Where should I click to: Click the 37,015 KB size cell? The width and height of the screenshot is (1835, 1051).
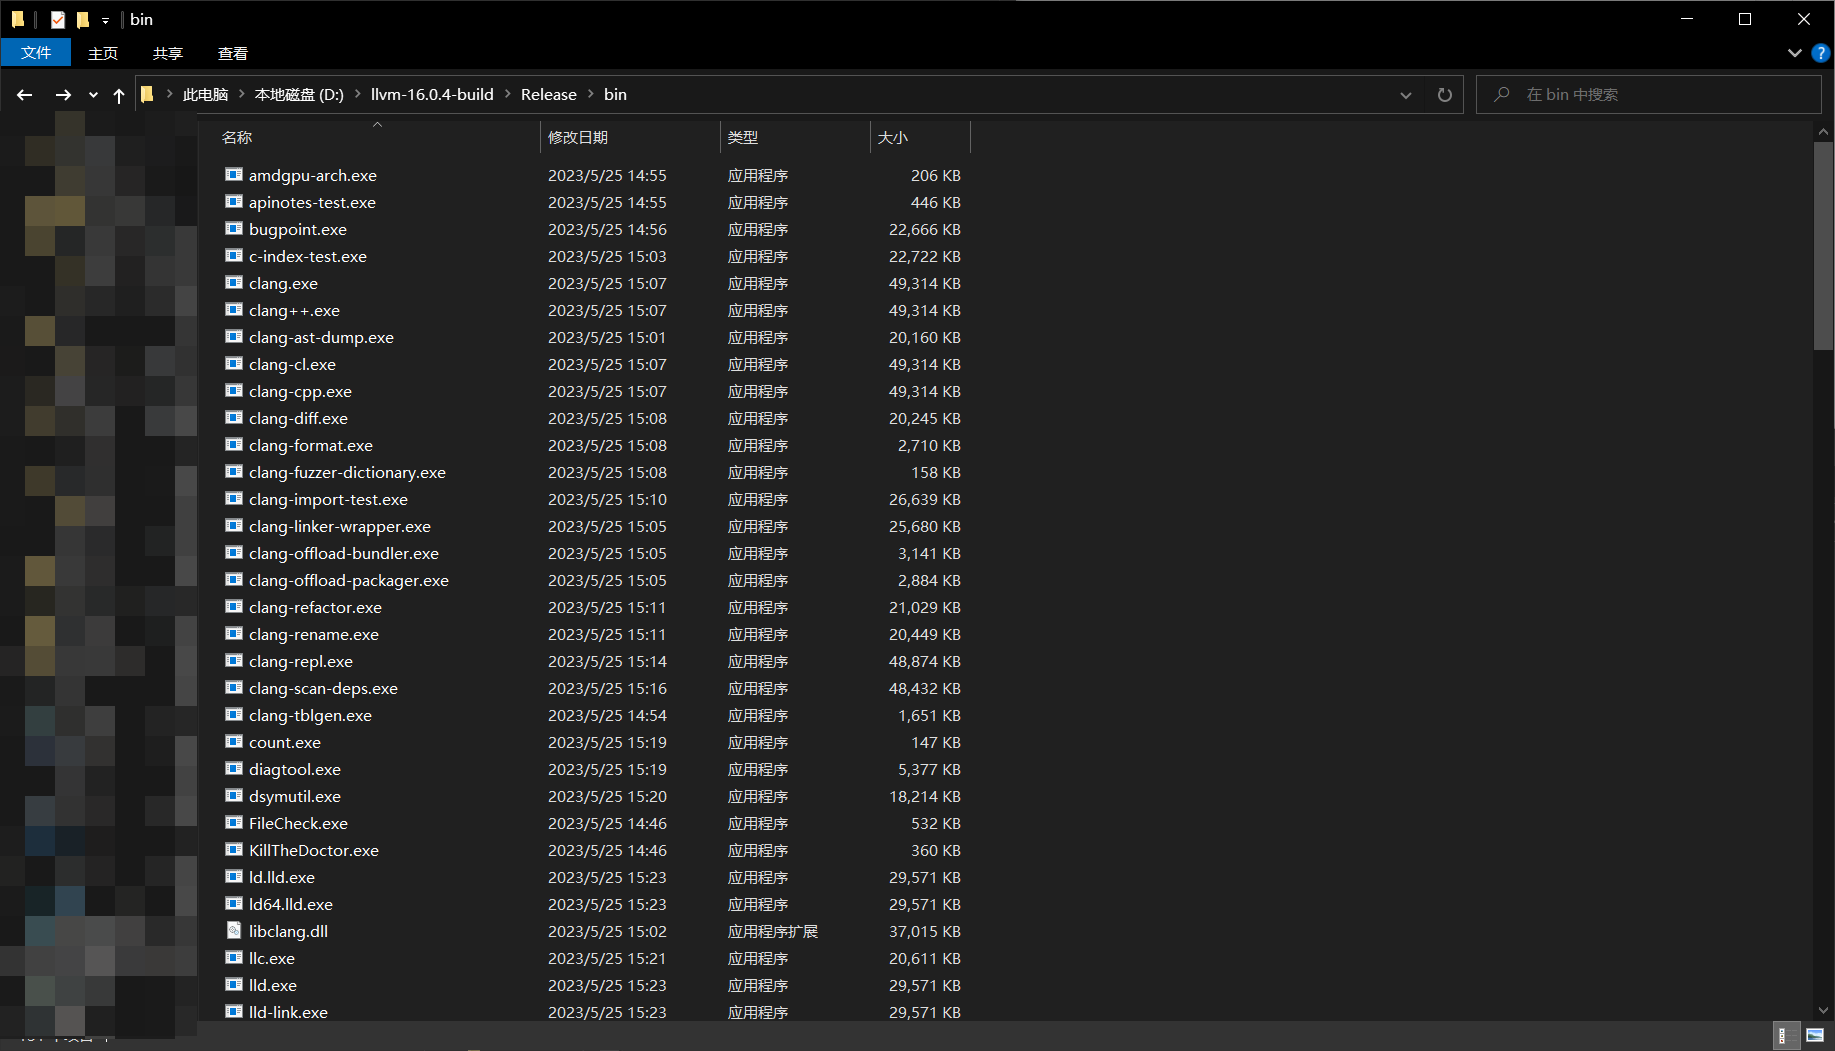[925, 931]
